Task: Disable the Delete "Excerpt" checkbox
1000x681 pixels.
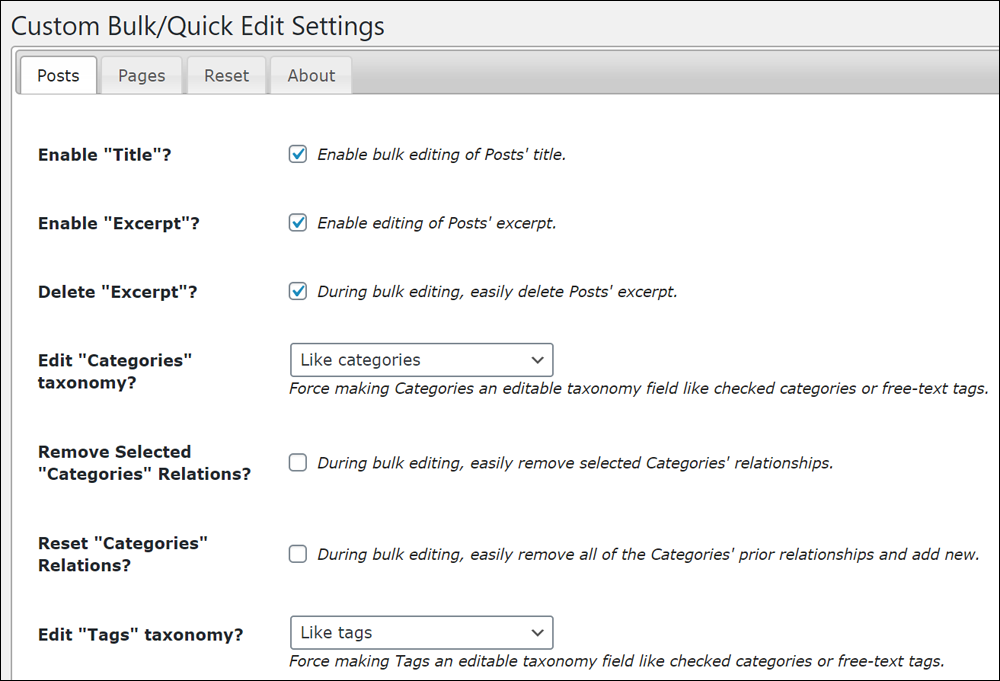Action: pos(298,291)
